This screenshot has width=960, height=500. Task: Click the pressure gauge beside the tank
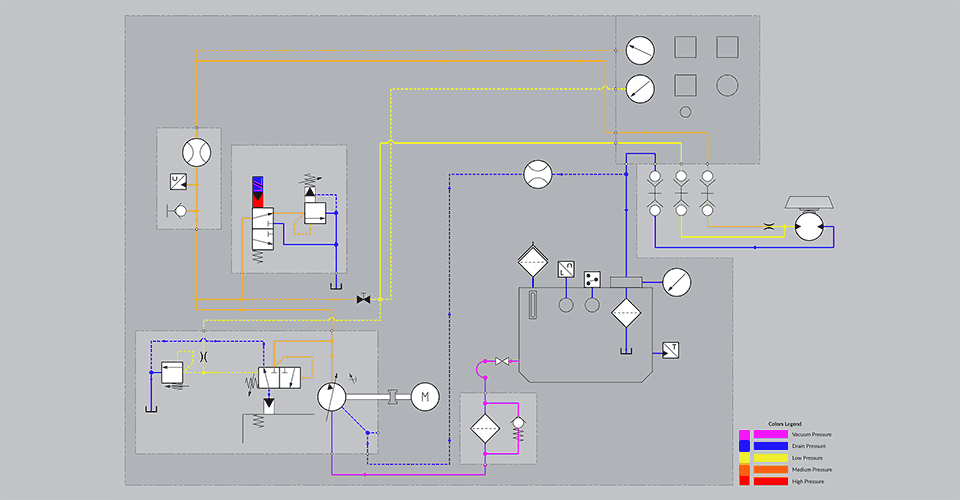[x=677, y=281]
